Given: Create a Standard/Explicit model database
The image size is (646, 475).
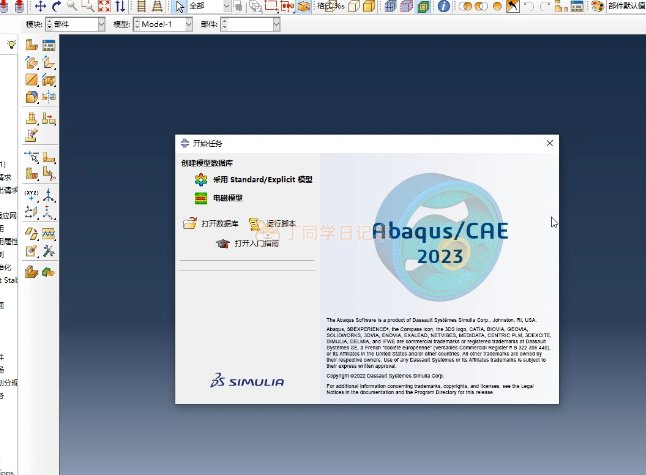Looking at the screenshot, I should [x=255, y=179].
